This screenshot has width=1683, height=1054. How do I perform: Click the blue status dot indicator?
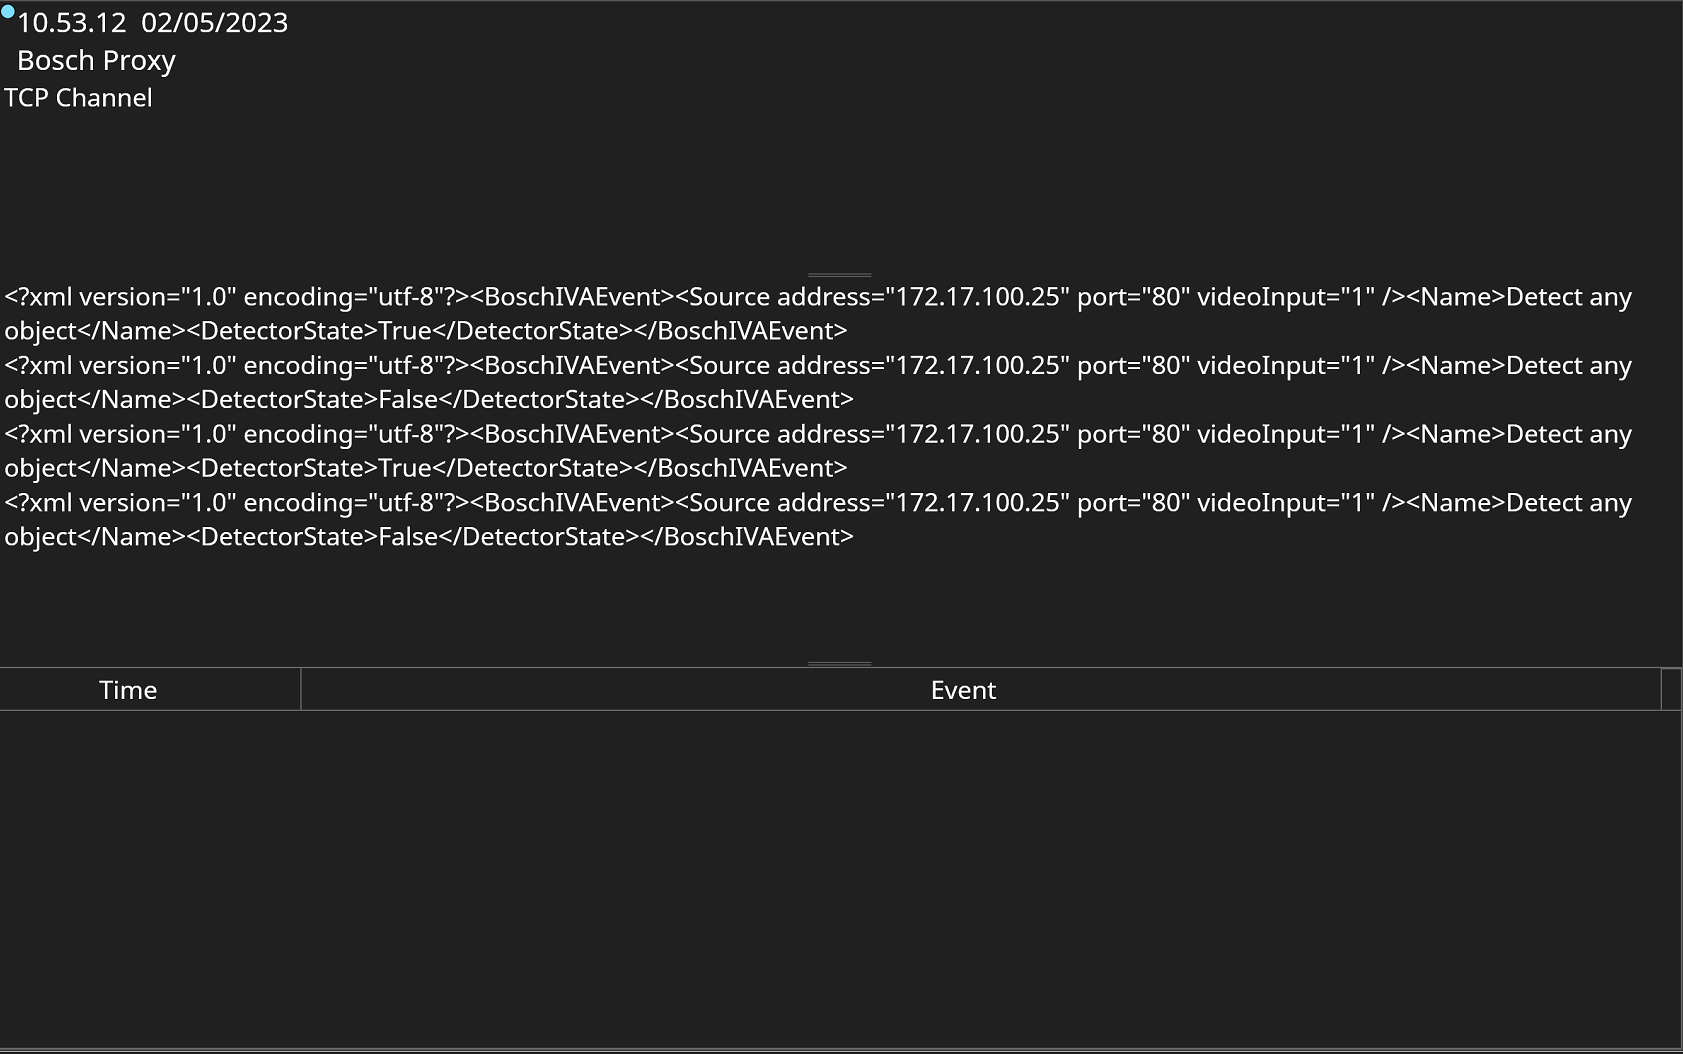(x=8, y=11)
